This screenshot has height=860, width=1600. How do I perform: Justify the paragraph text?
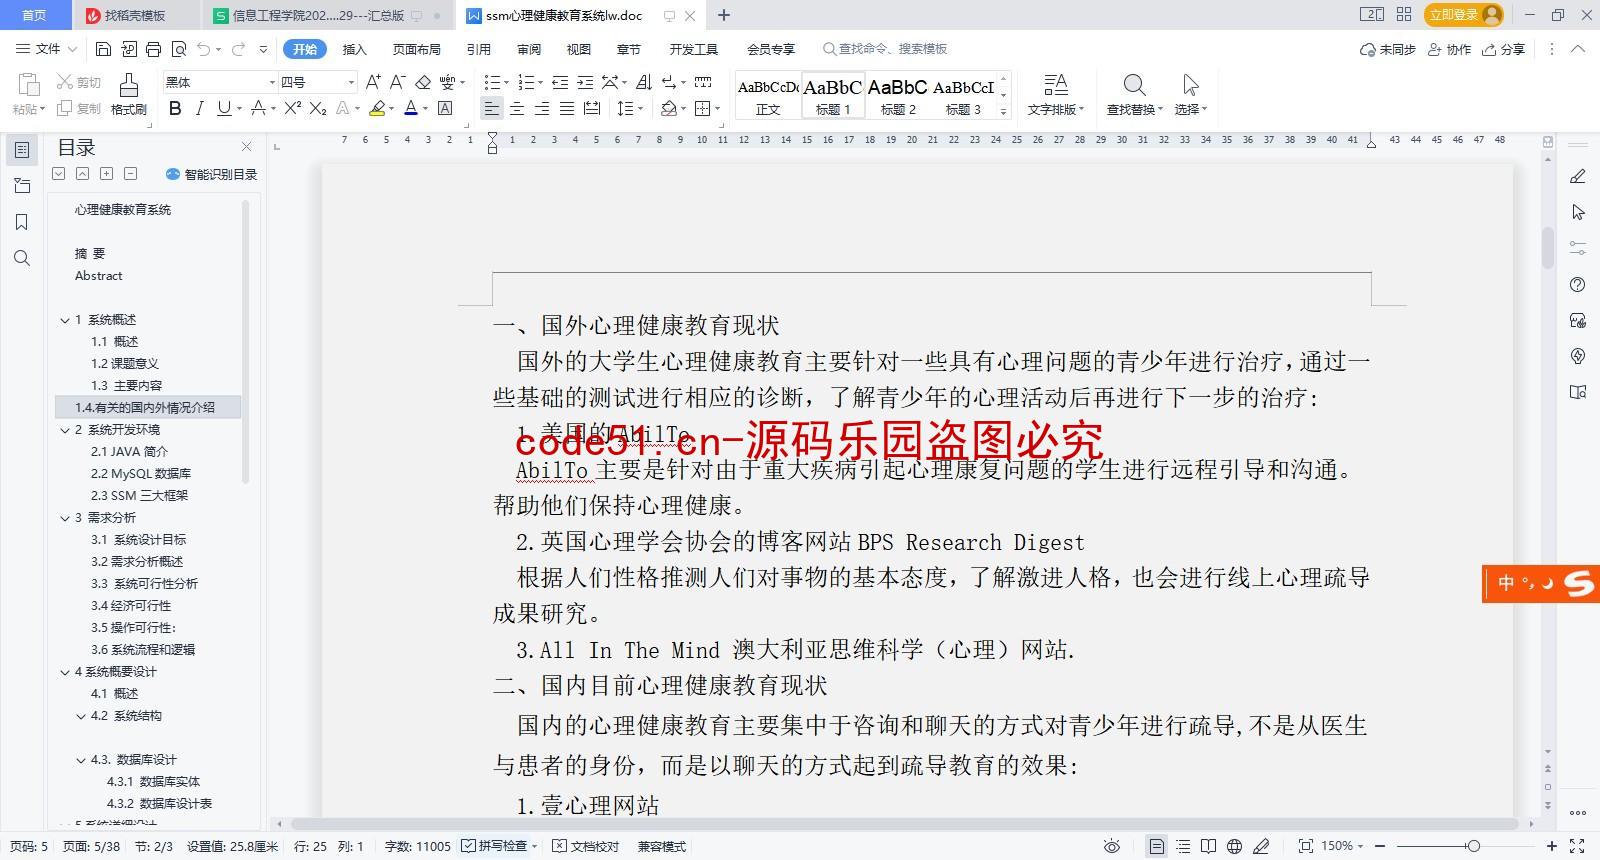tap(567, 108)
